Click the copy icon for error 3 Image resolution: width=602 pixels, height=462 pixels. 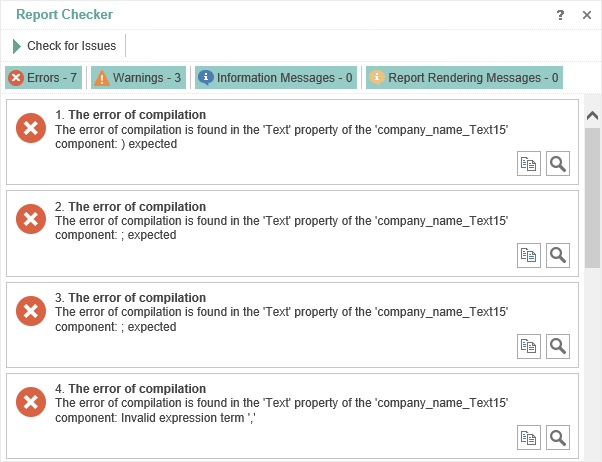point(528,346)
